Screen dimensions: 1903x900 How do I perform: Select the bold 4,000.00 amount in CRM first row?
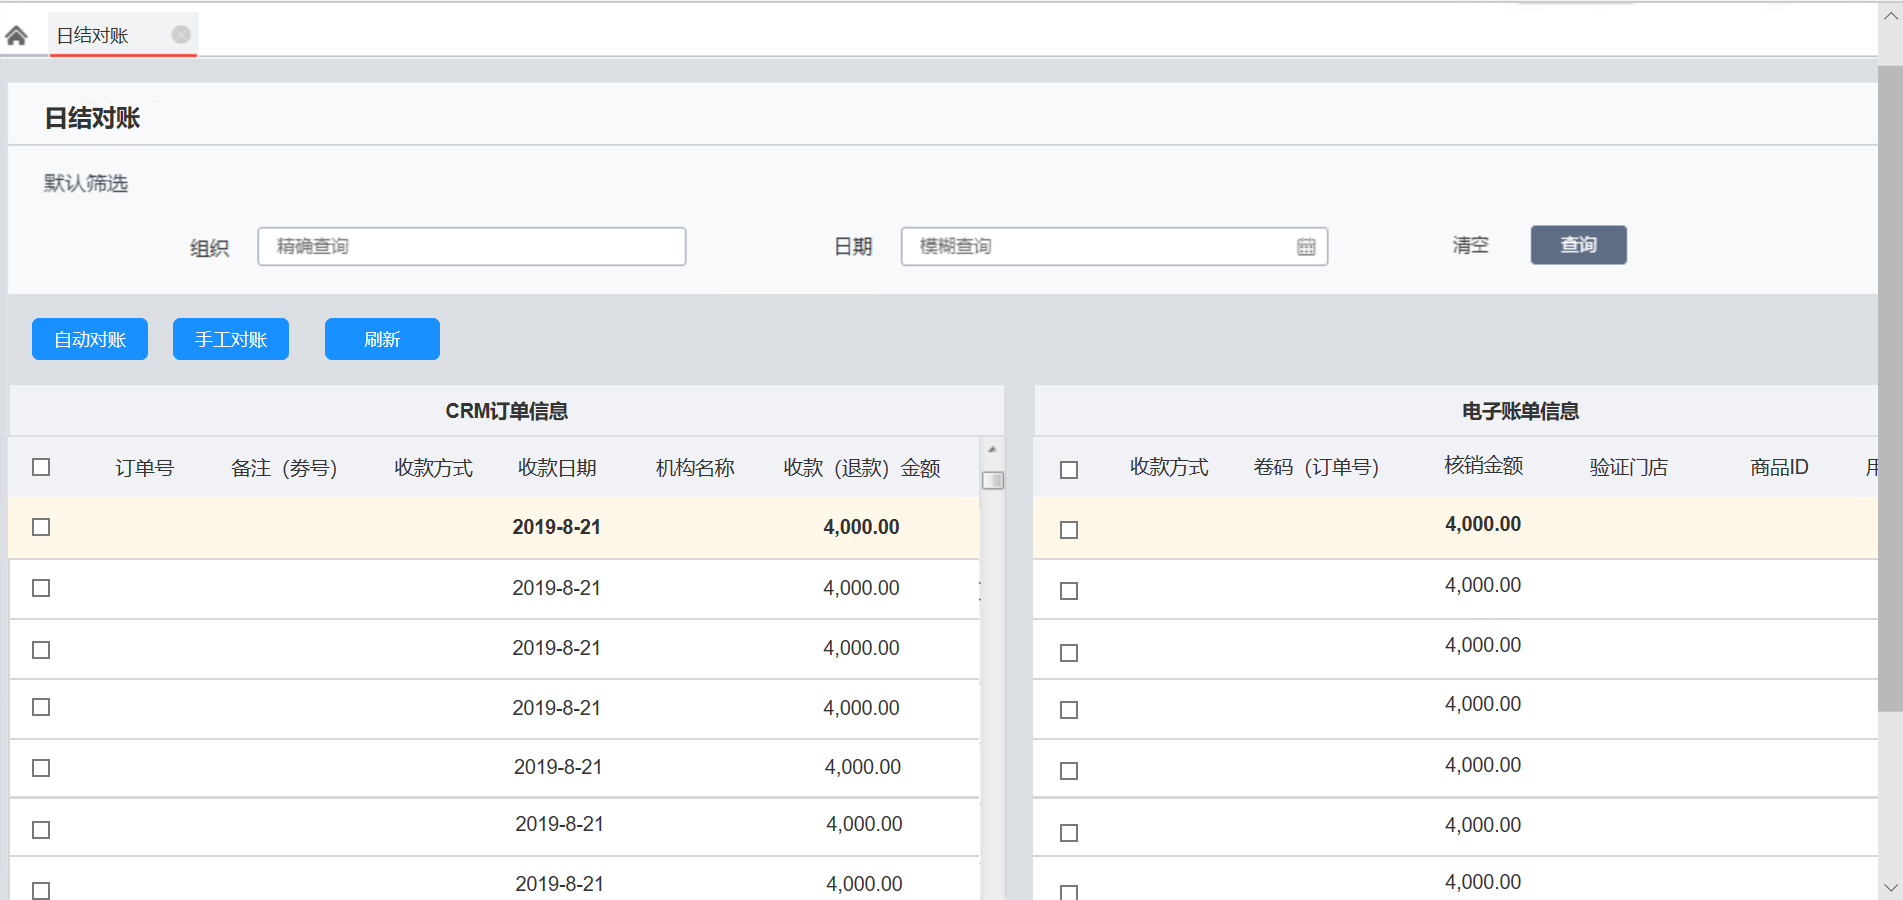pyautogui.click(x=861, y=527)
